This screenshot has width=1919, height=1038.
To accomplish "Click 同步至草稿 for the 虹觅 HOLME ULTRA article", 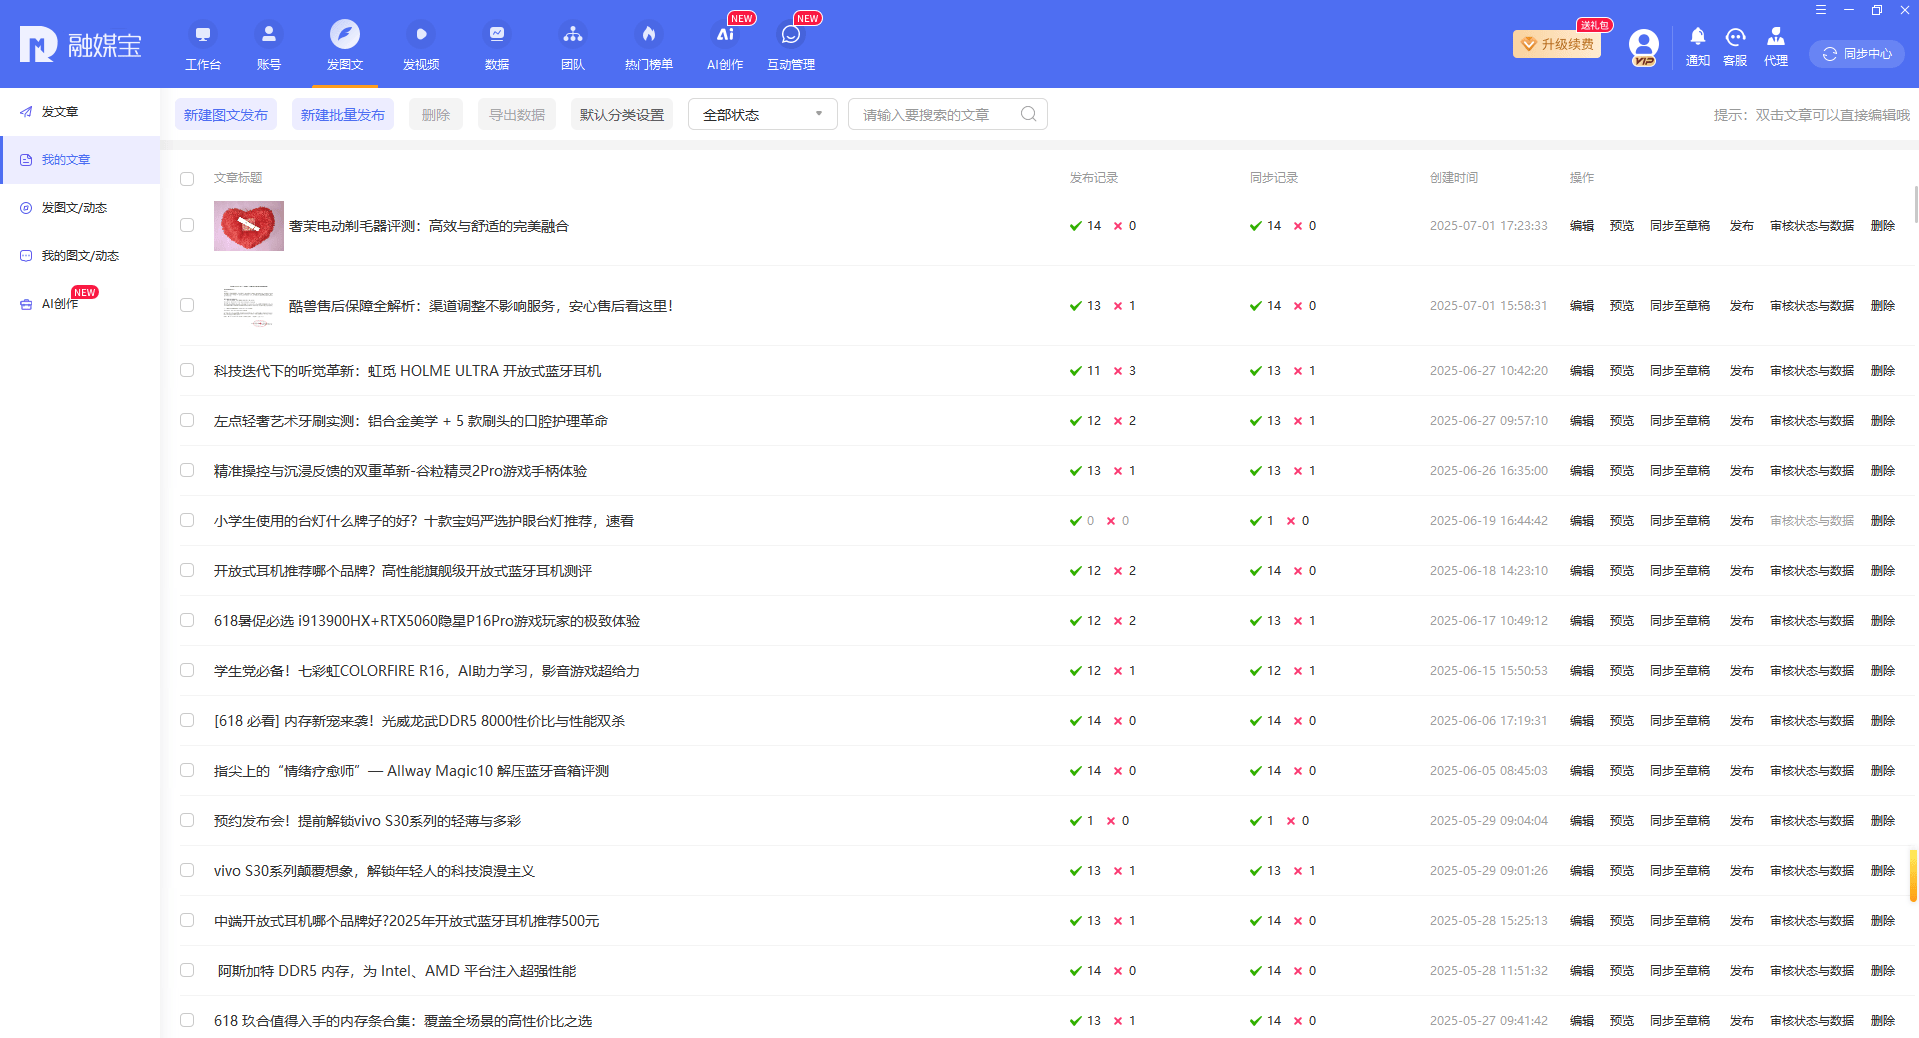I will 1680,371.
